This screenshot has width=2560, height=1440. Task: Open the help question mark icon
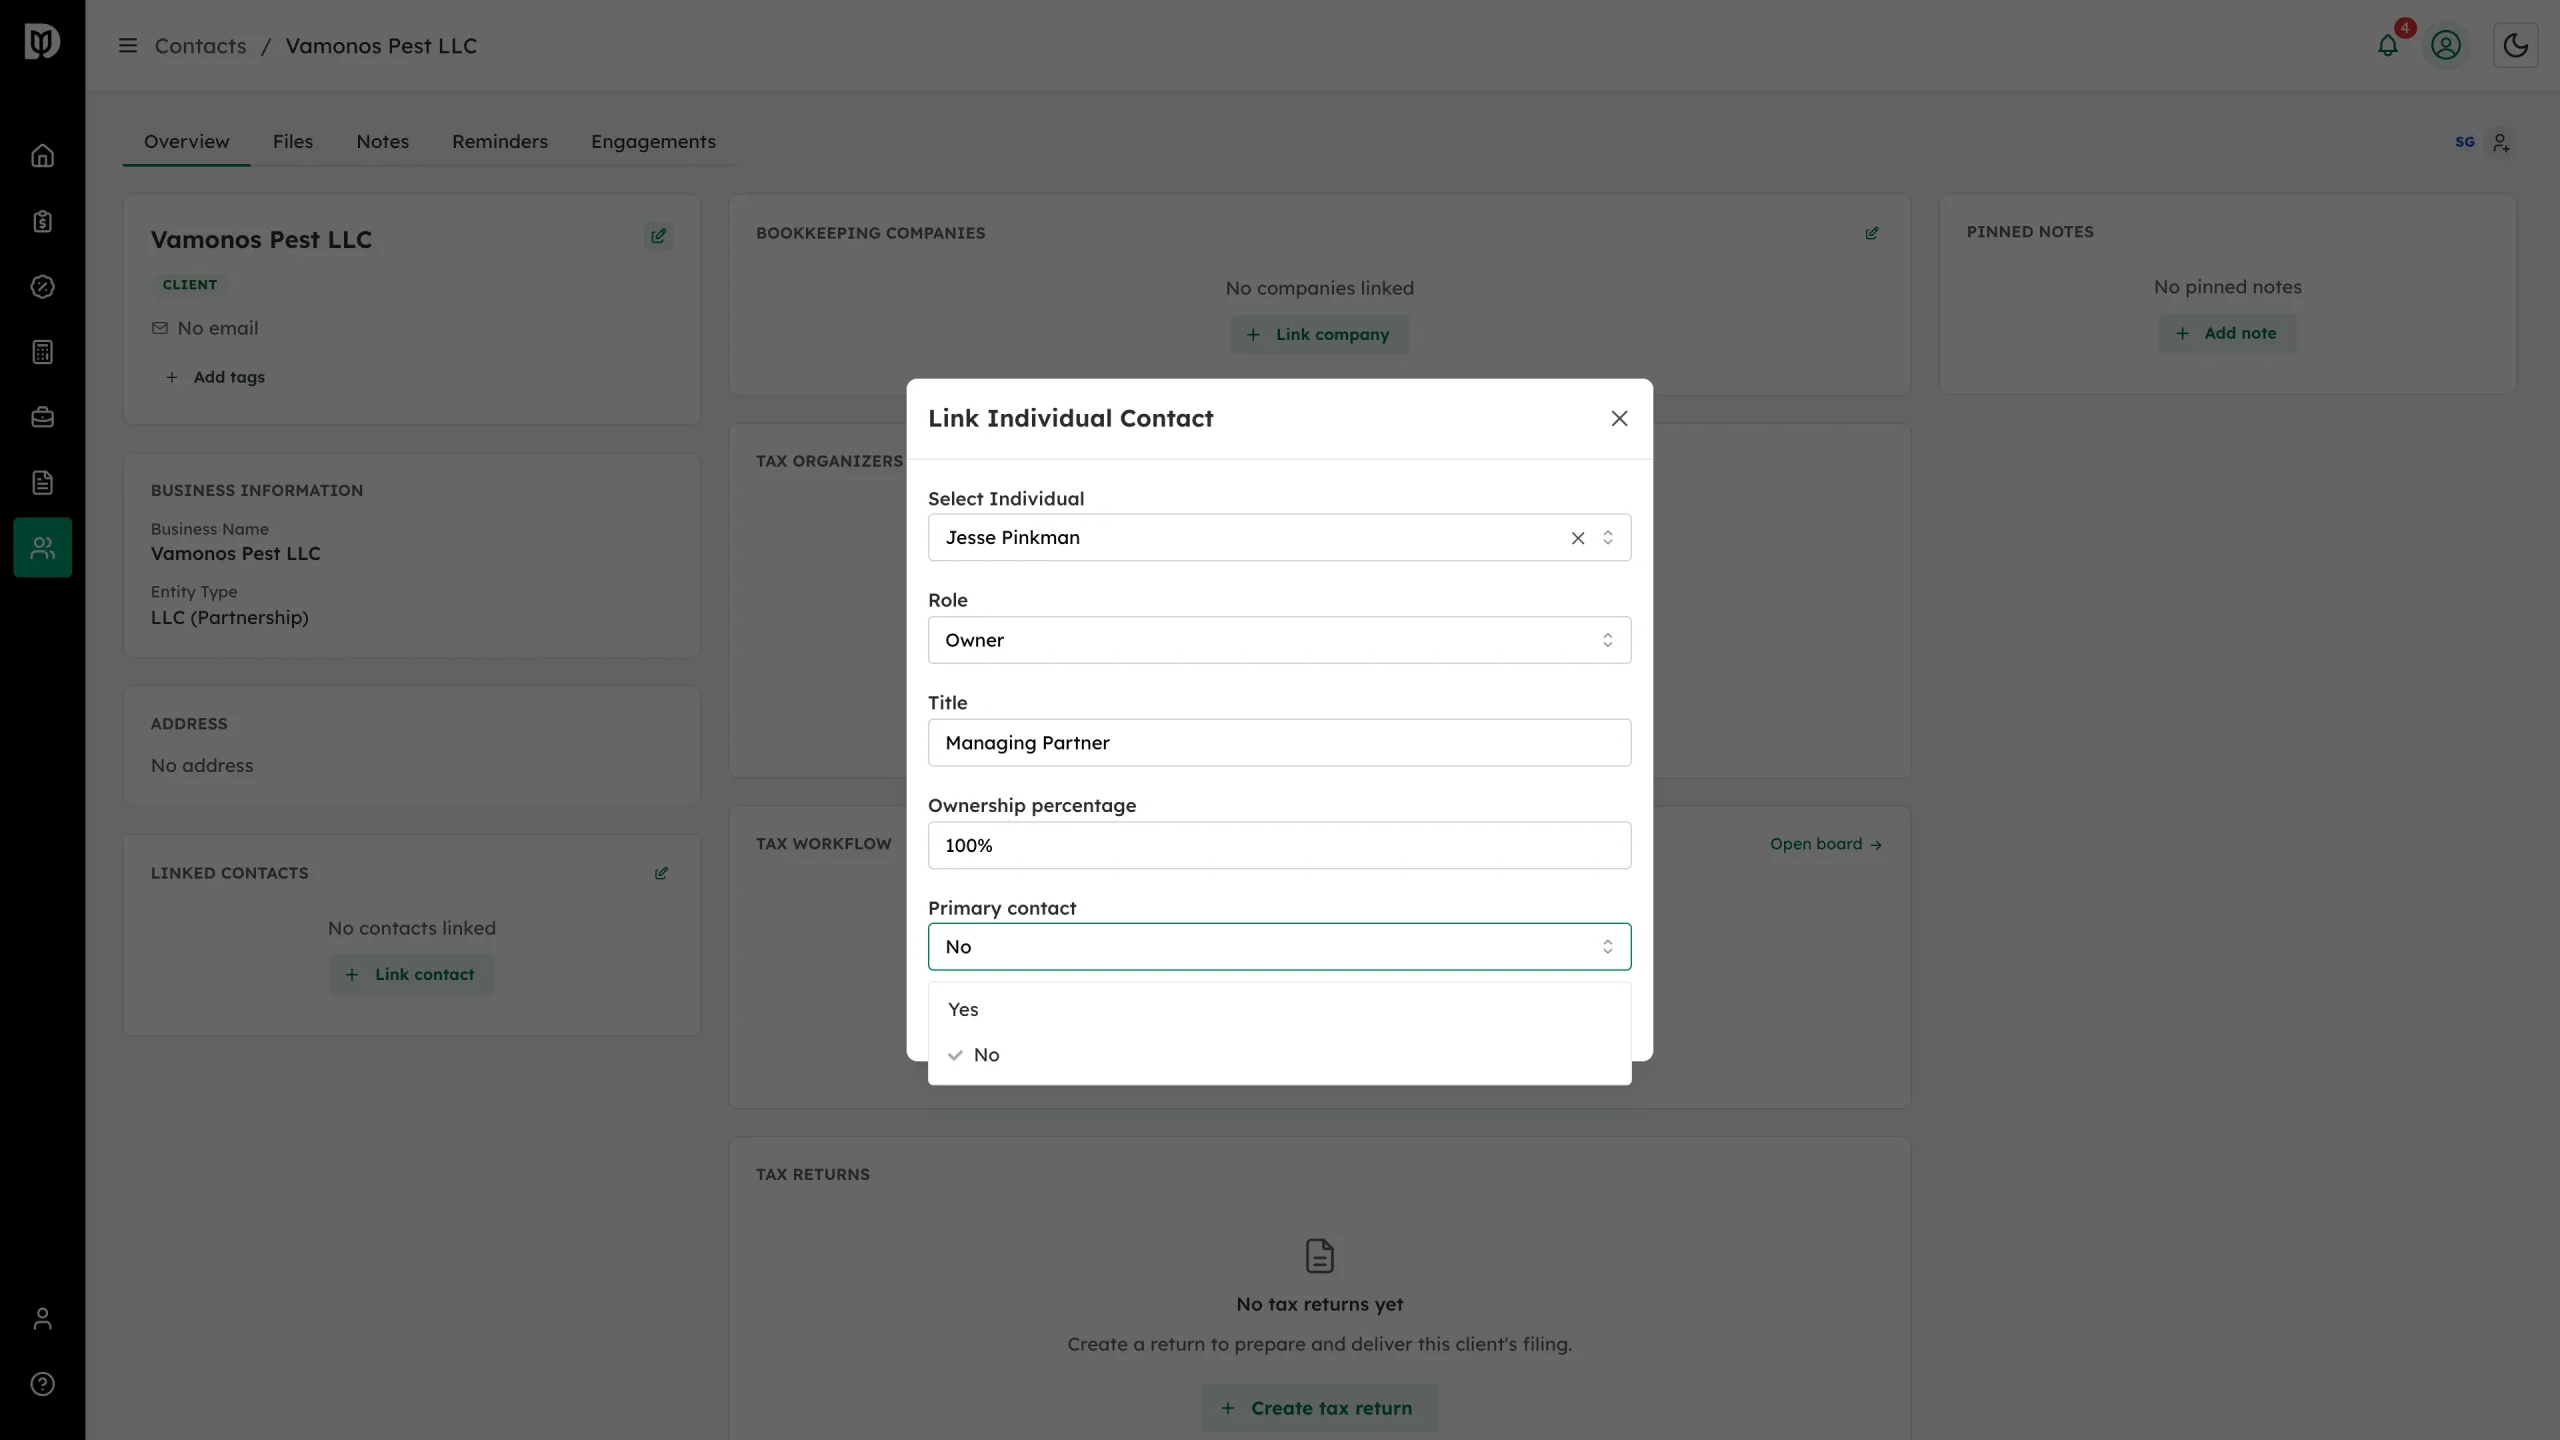click(42, 1384)
